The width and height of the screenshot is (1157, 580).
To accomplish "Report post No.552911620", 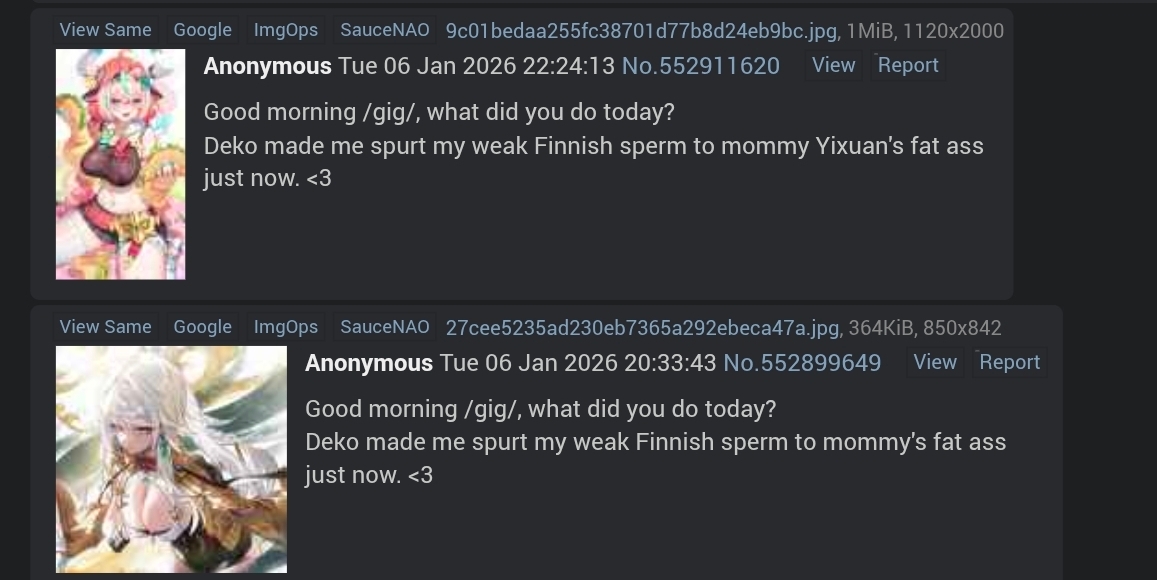I will pyautogui.click(x=908, y=66).
